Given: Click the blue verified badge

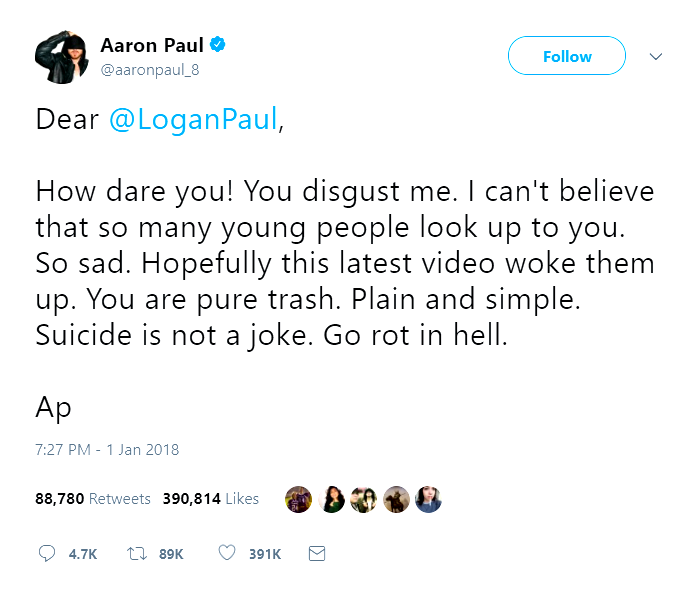Looking at the screenshot, I should [217, 45].
